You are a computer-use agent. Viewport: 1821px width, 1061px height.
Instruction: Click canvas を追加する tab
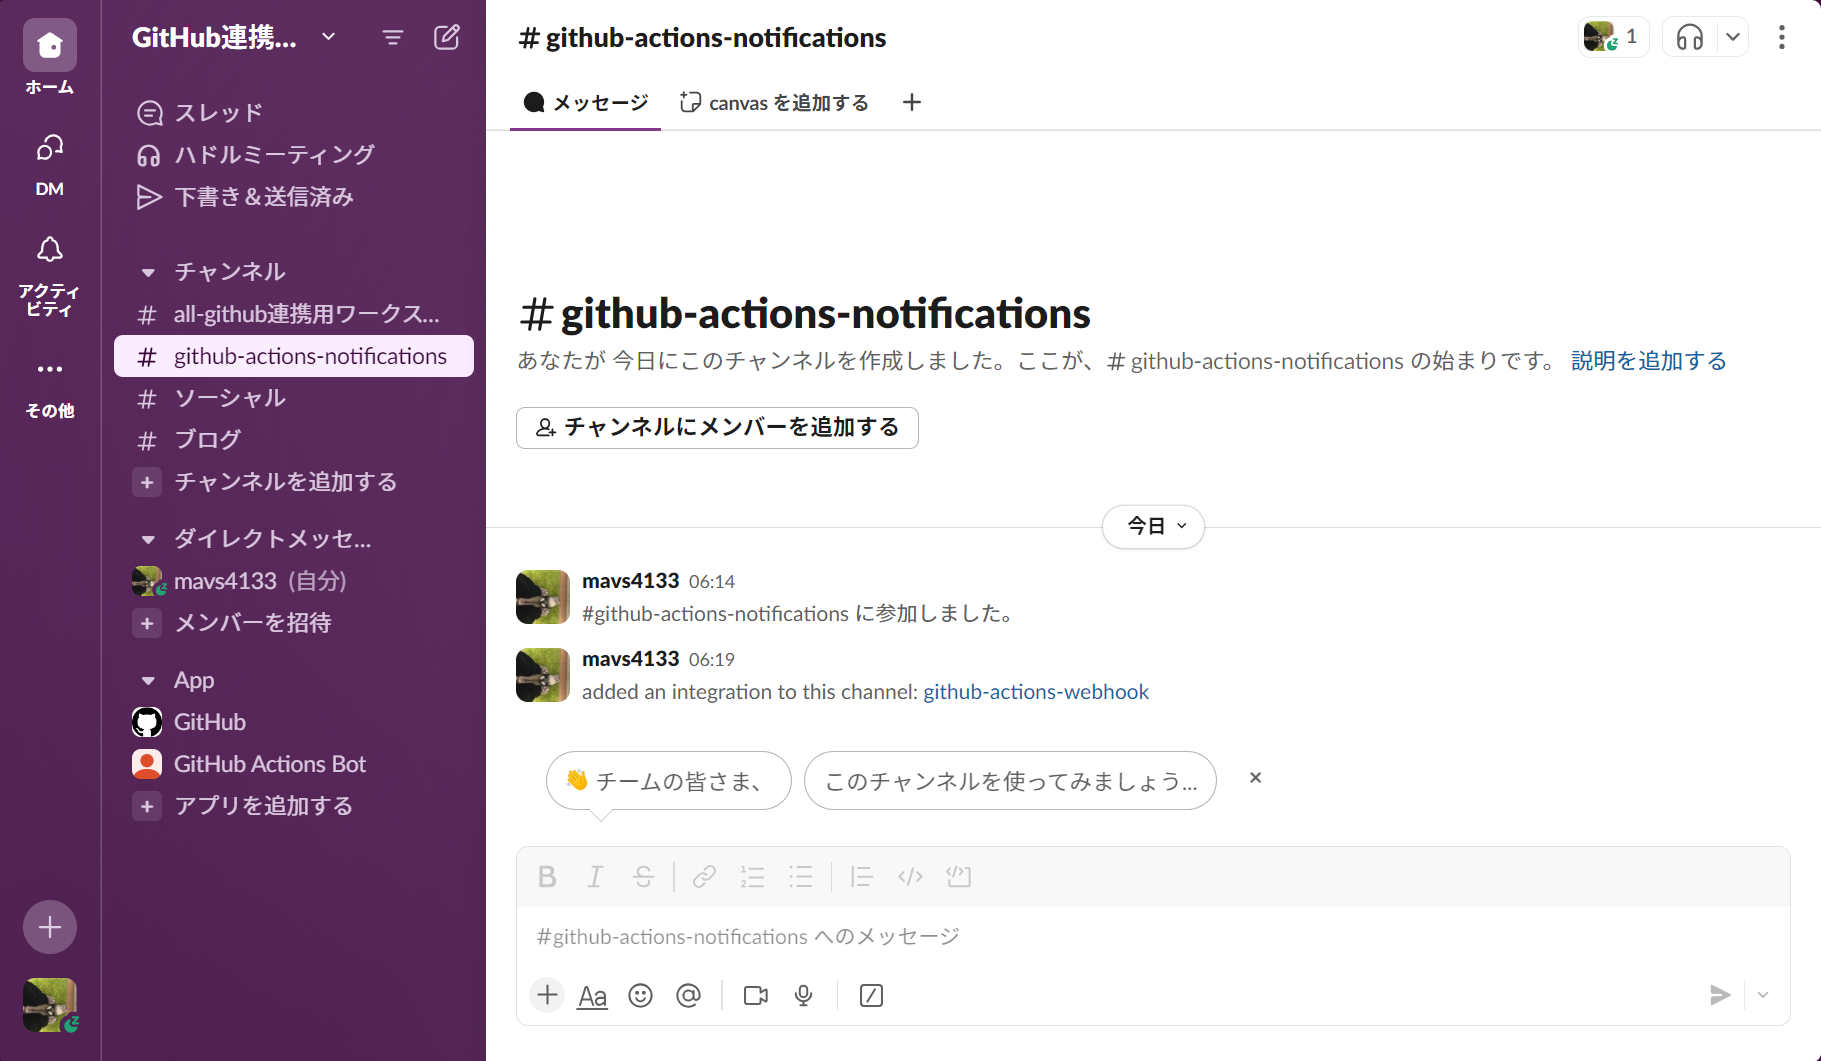(x=775, y=103)
